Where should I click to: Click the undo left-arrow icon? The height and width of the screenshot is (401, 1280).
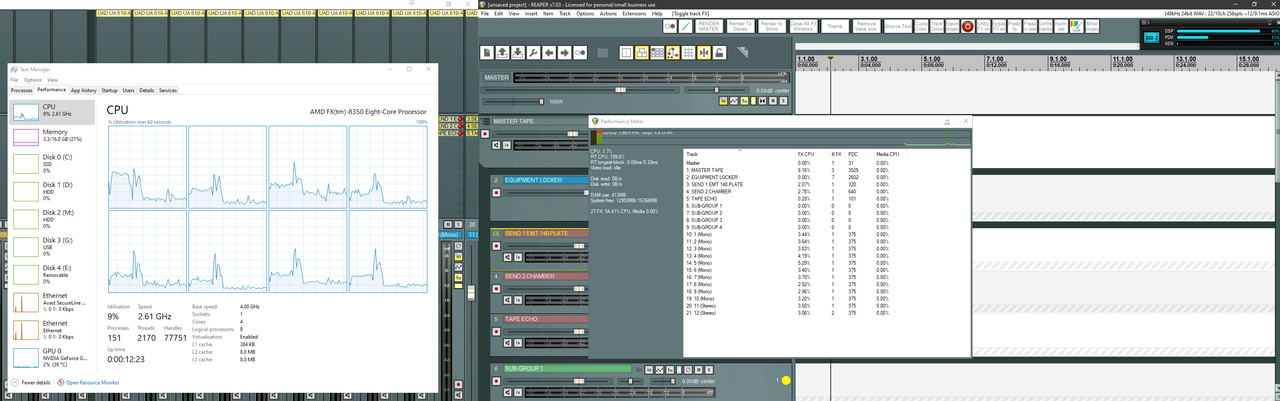click(549, 53)
